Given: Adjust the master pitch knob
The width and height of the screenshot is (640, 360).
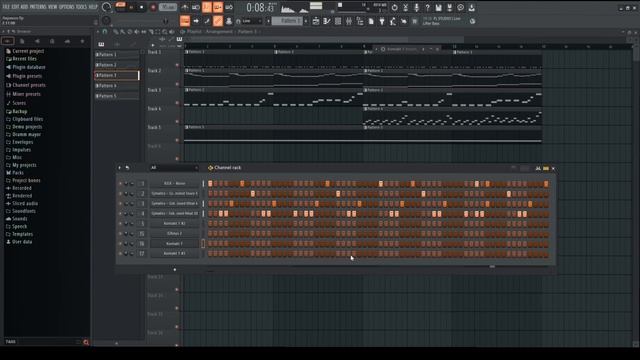Looking at the screenshot, I should [x=106, y=20].
